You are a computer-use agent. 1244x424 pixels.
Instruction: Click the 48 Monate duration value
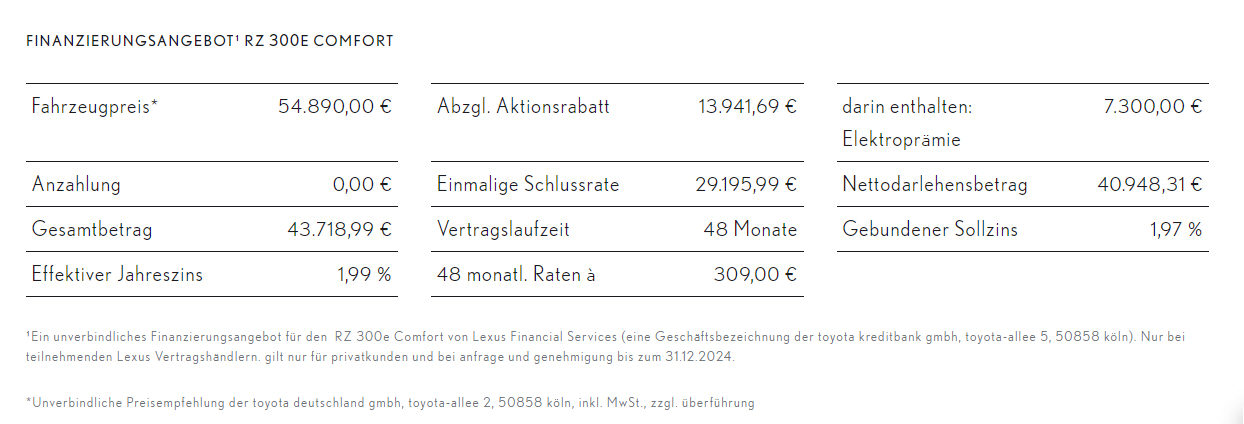tap(750, 230)
